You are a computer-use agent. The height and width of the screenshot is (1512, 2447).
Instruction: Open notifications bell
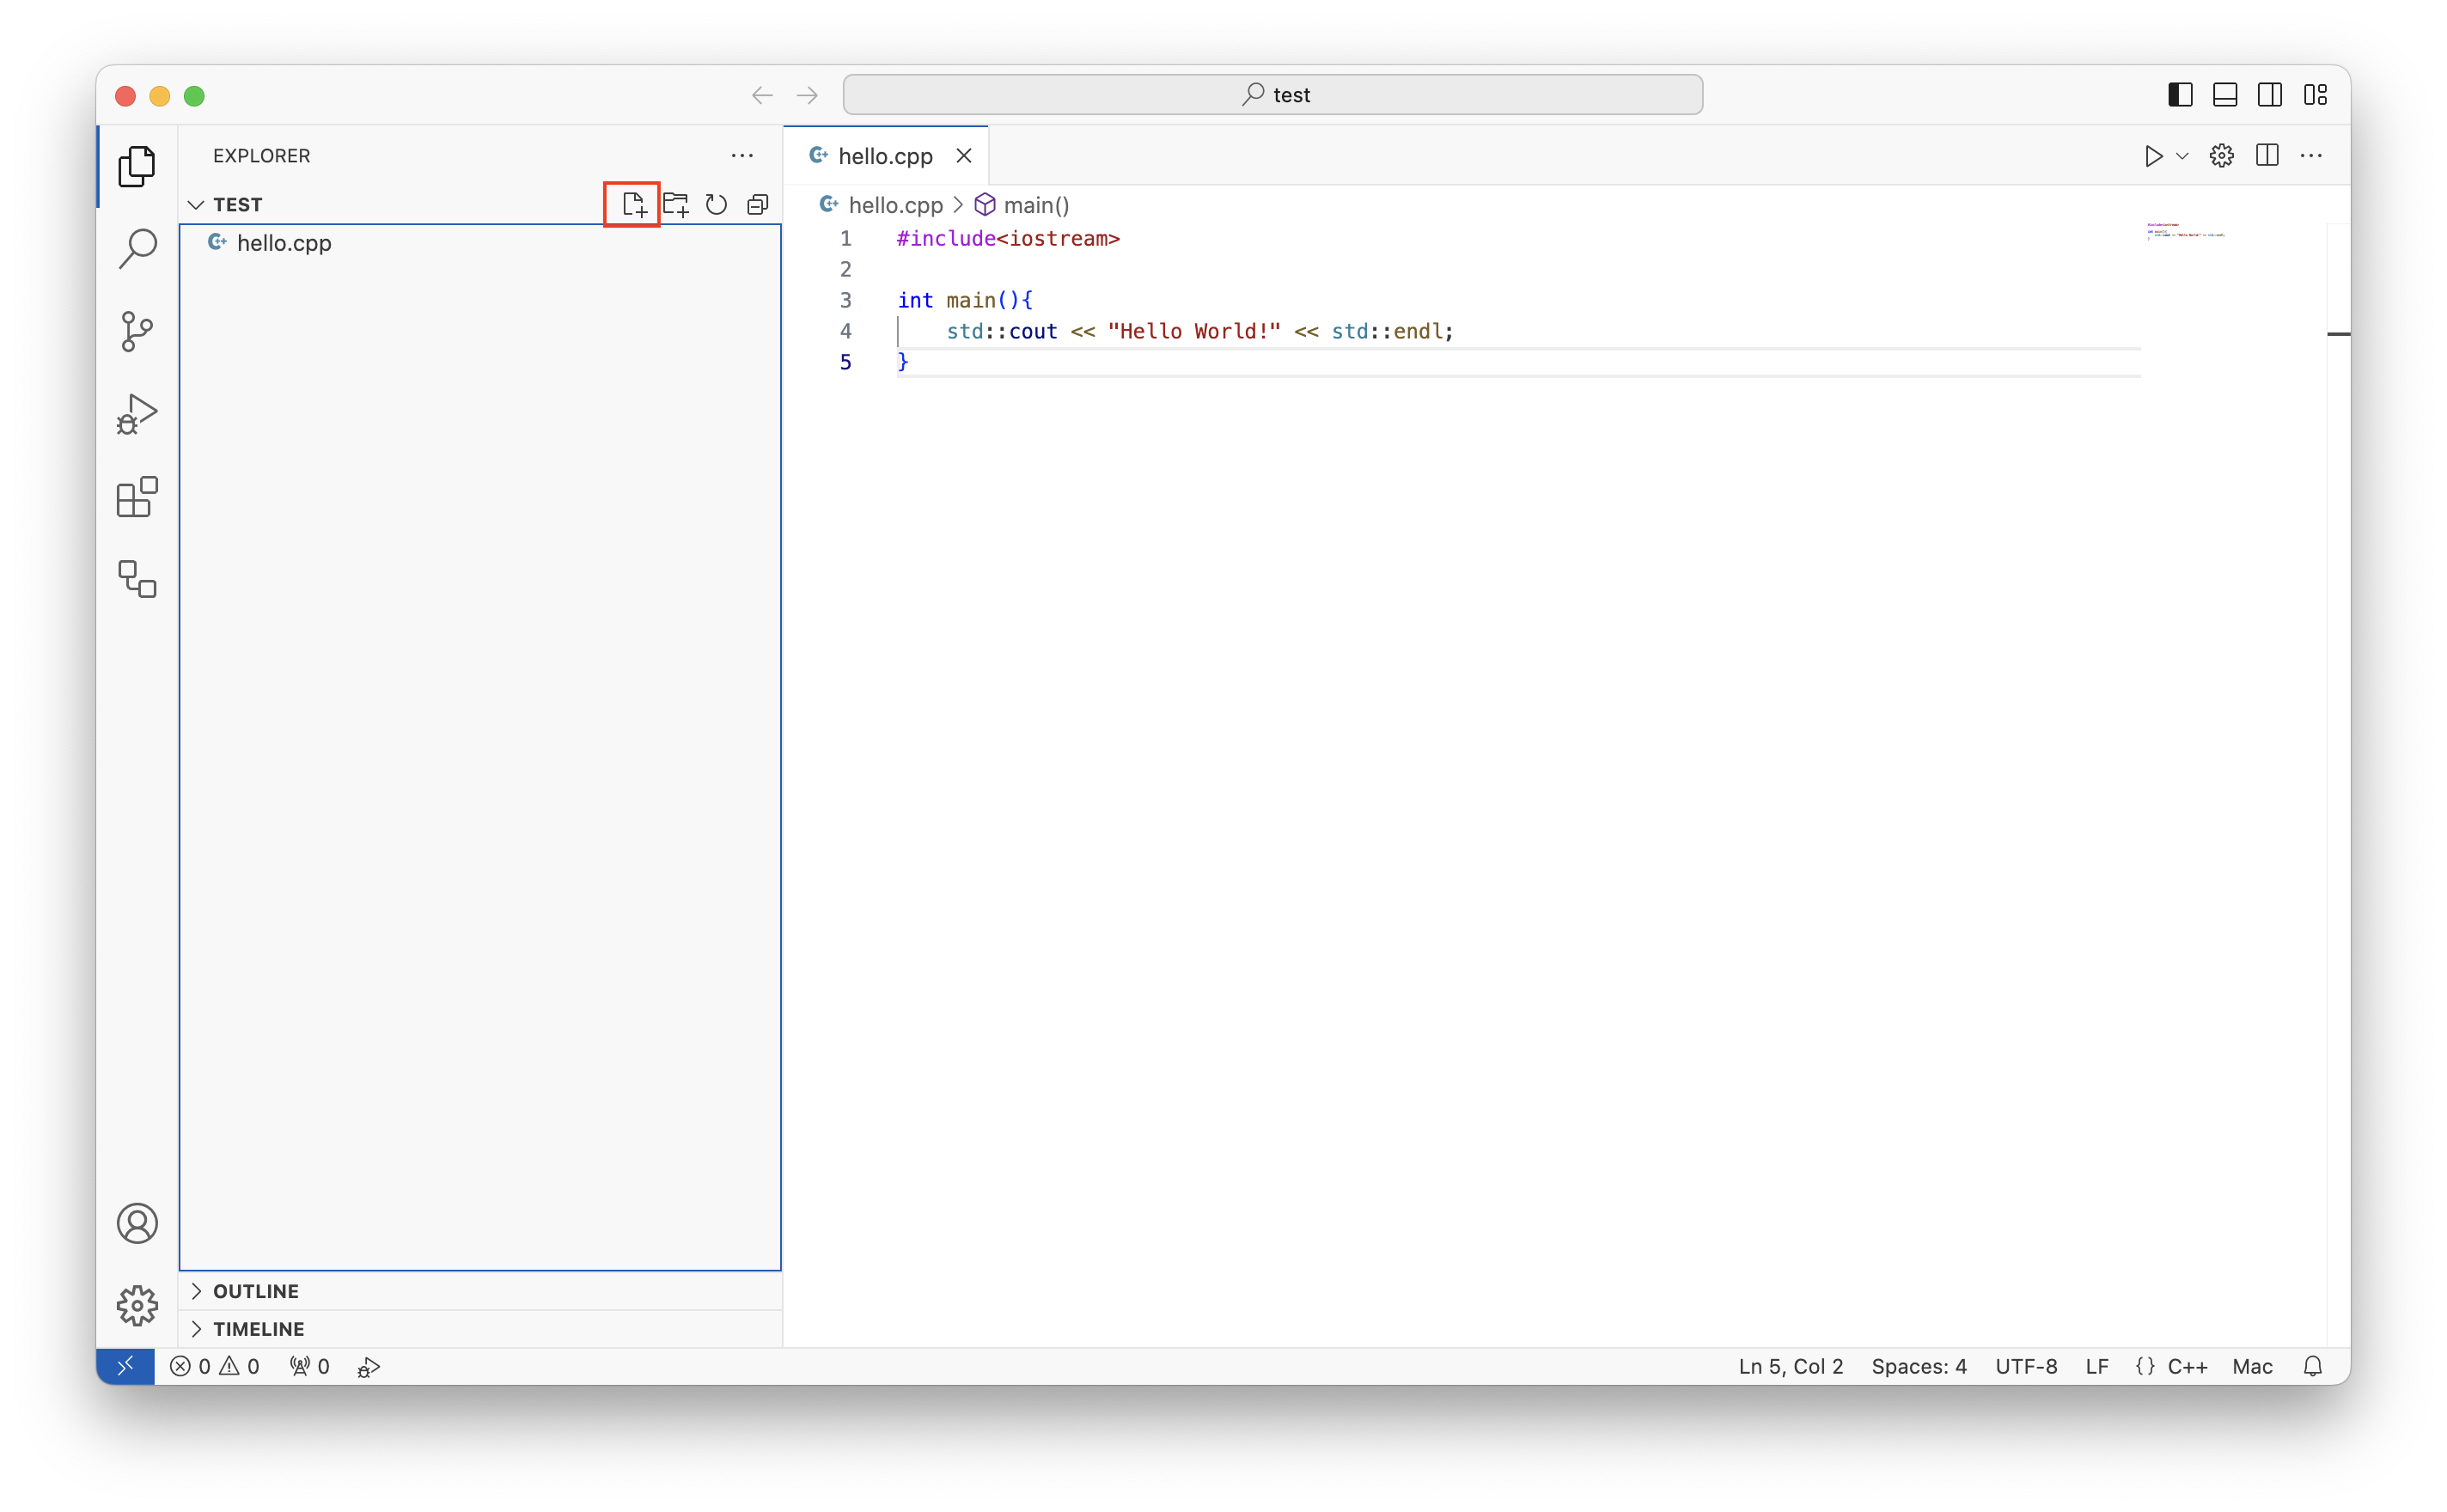pos(2312,1366)
